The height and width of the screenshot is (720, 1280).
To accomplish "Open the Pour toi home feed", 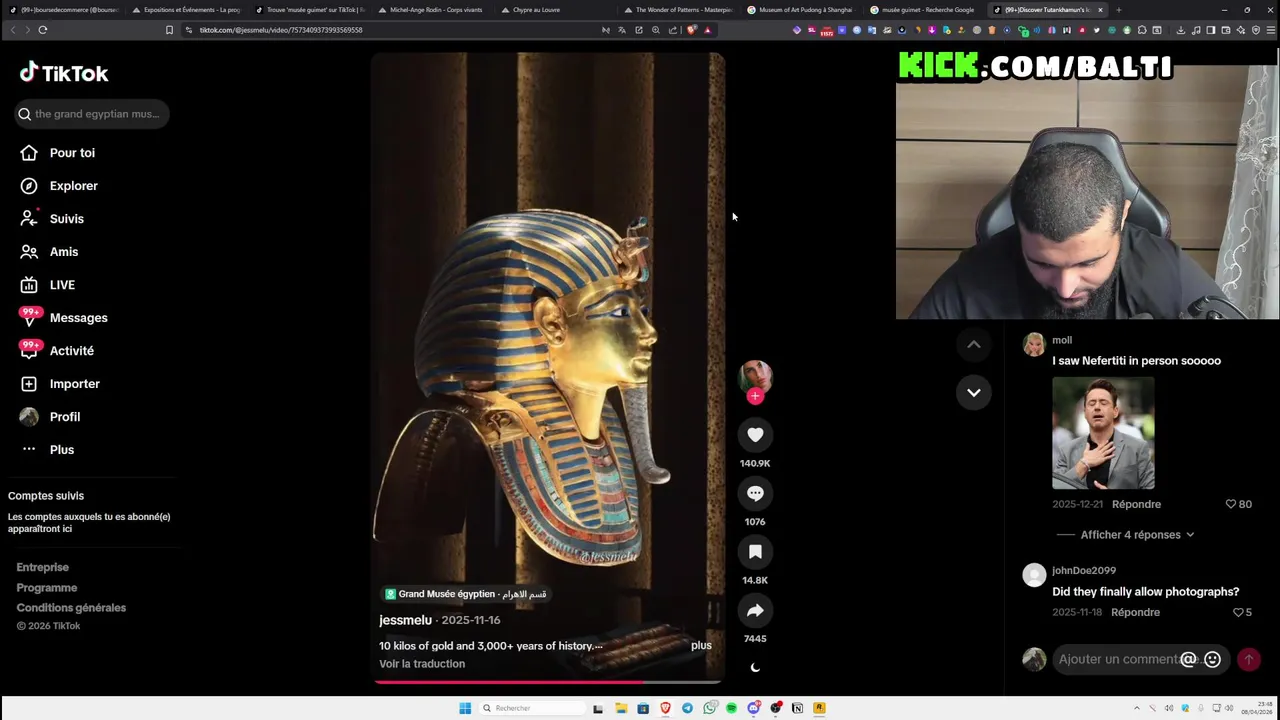I will pyautogui.click(x=58, y=153).
